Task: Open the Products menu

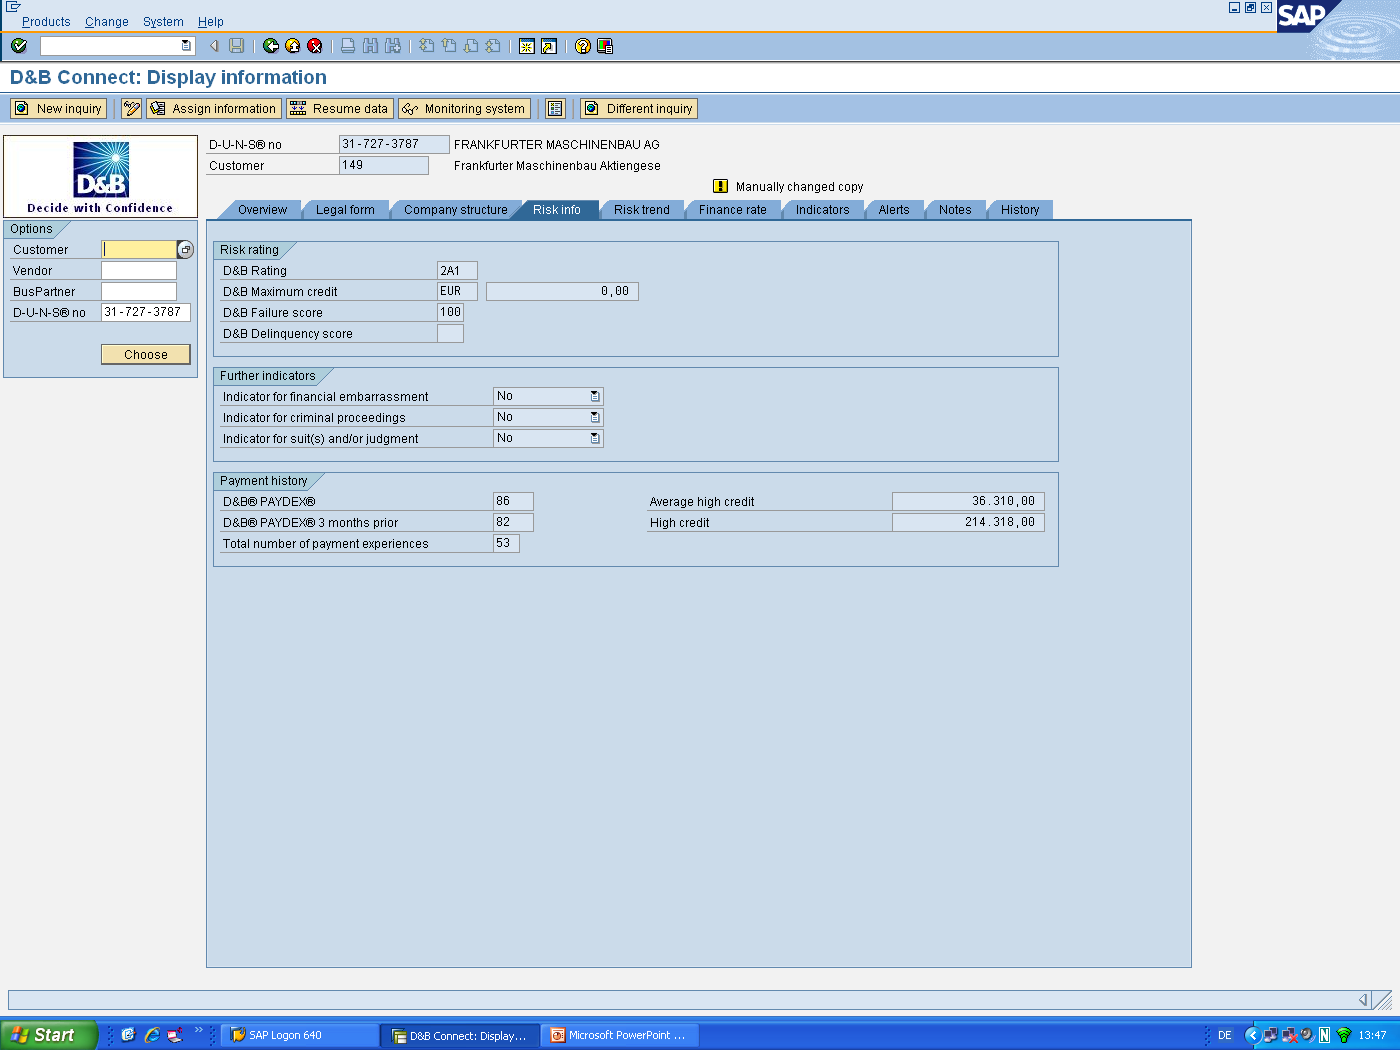Action: click(46, 22)
